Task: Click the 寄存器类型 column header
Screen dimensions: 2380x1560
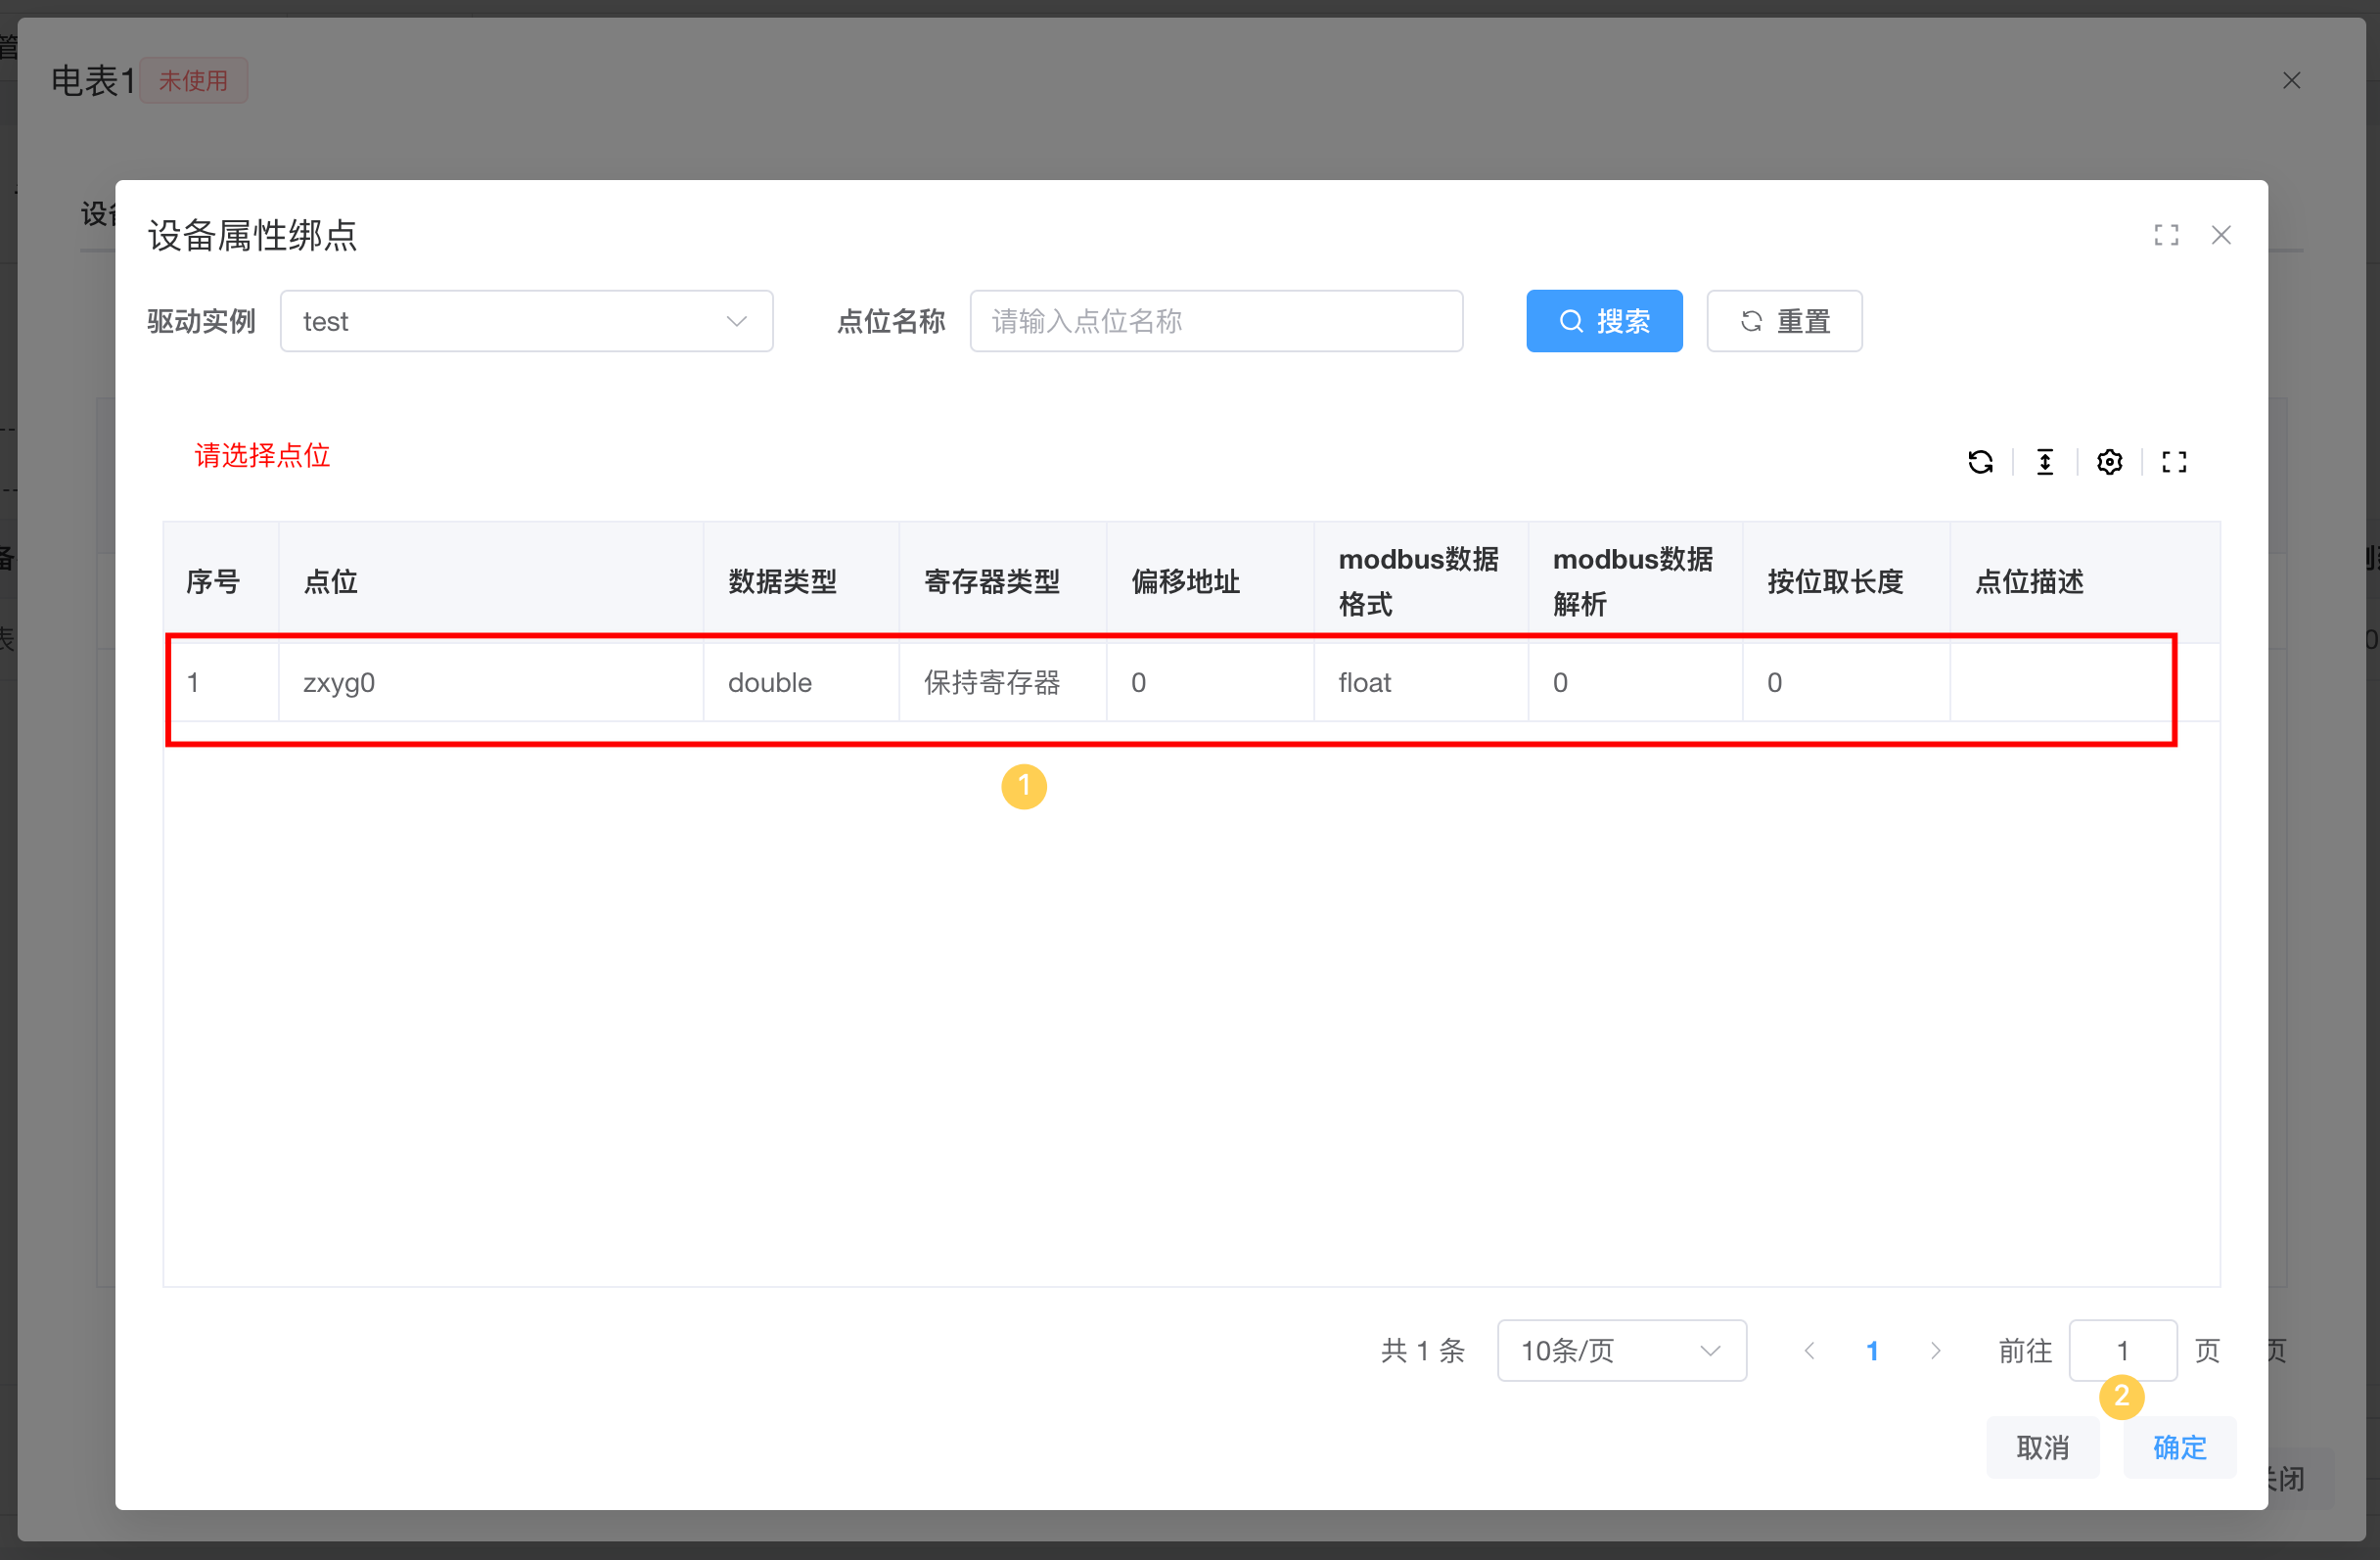Action: point(1002,581)
